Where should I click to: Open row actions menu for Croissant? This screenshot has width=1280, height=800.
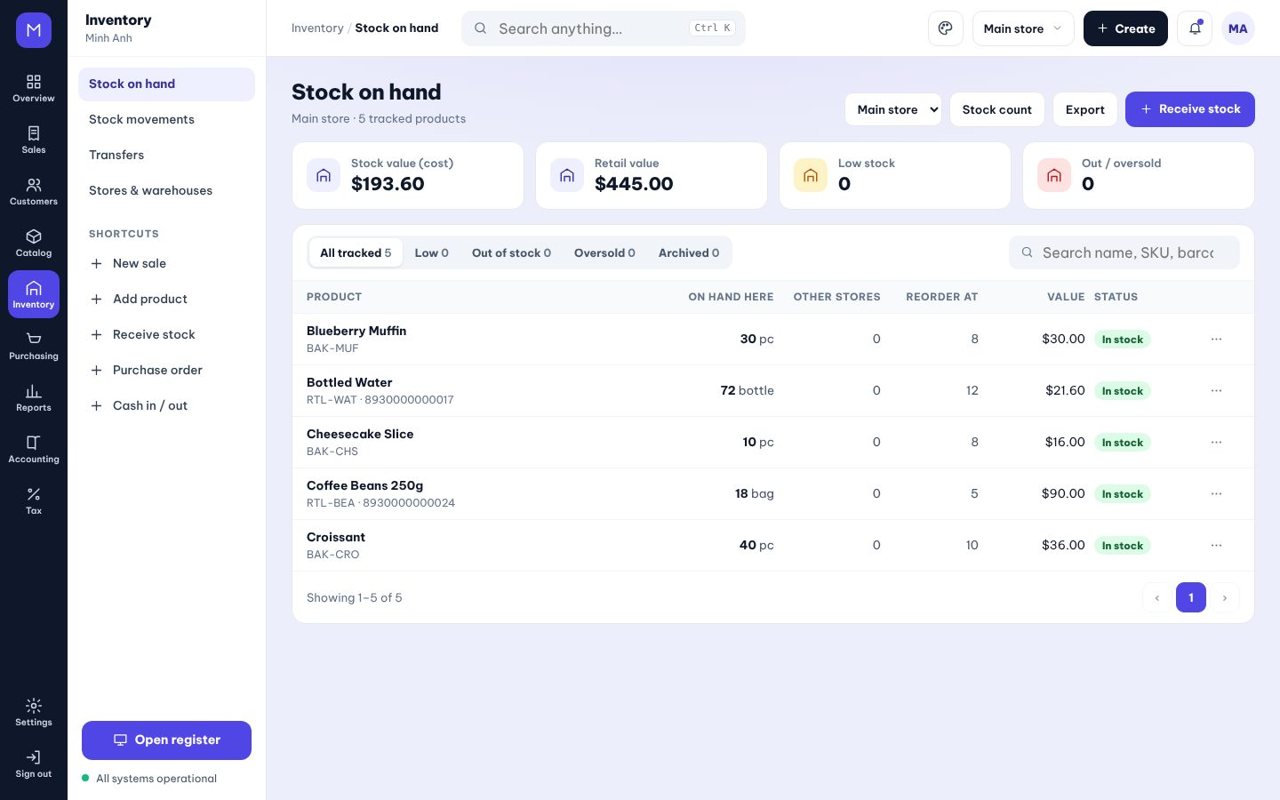click(x=1216, y=545)
